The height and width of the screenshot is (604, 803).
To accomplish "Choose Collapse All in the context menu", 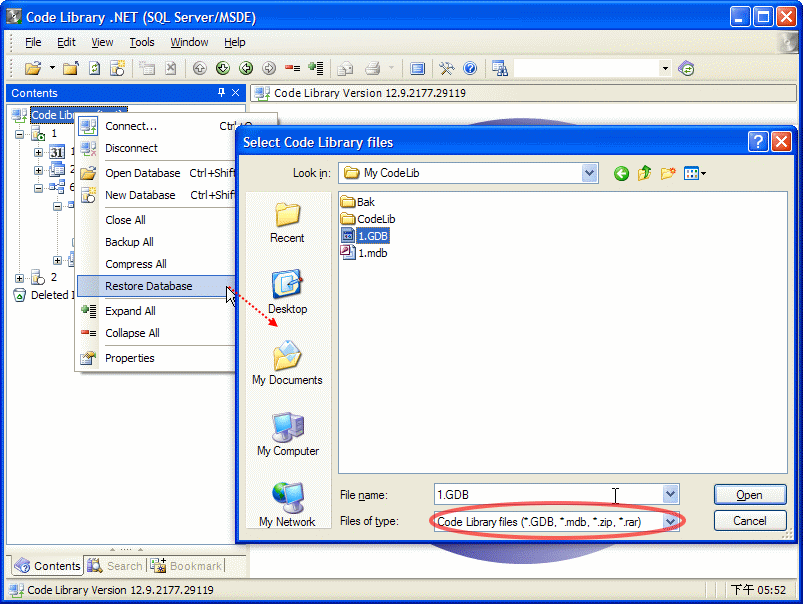I will 156,333.
